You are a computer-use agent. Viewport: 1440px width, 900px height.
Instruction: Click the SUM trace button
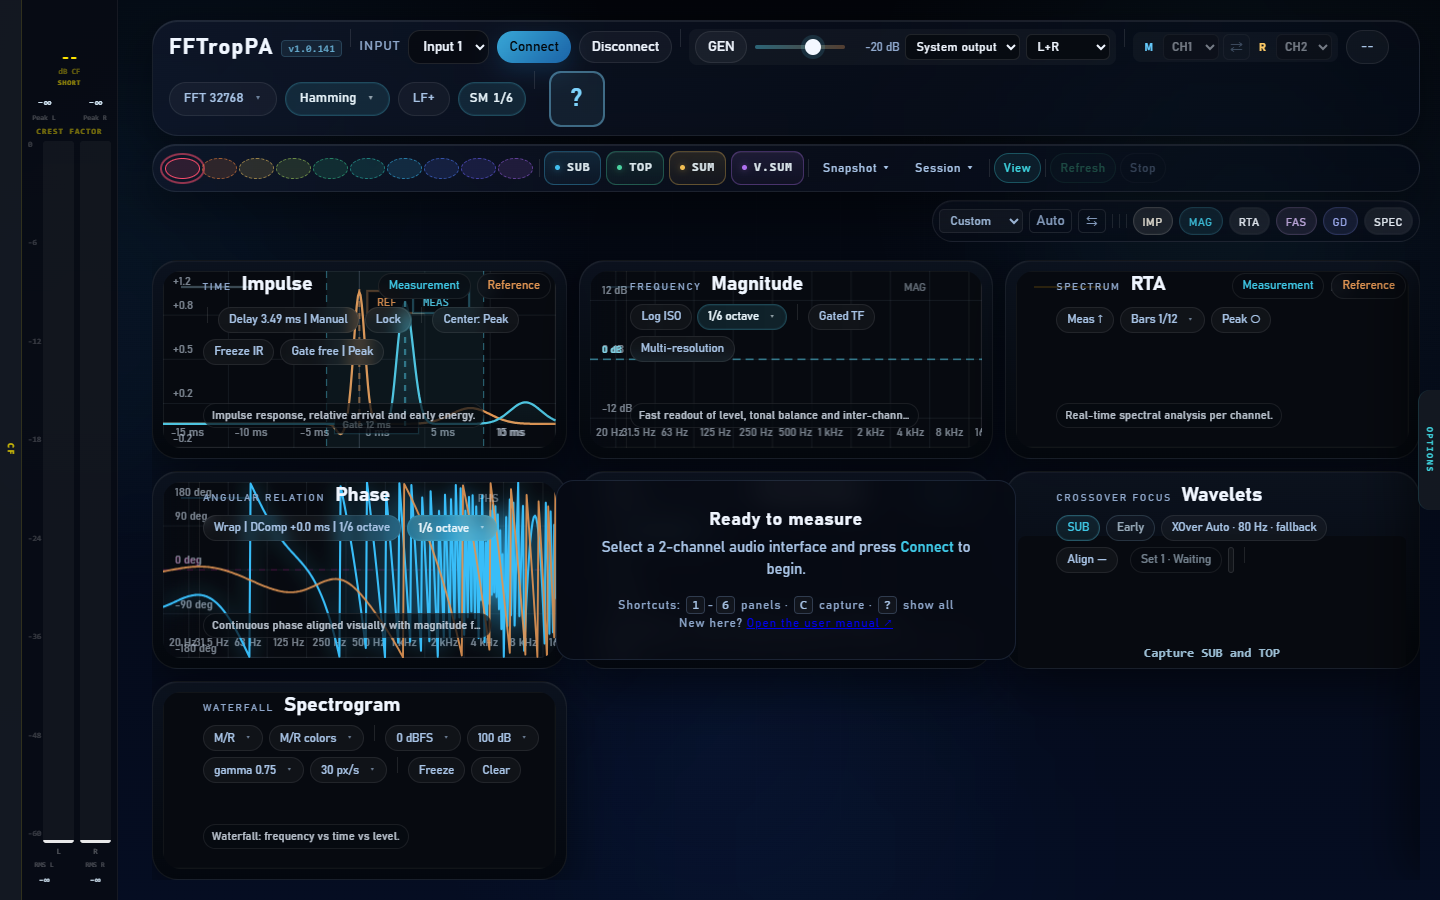click(x=697, y=168)
